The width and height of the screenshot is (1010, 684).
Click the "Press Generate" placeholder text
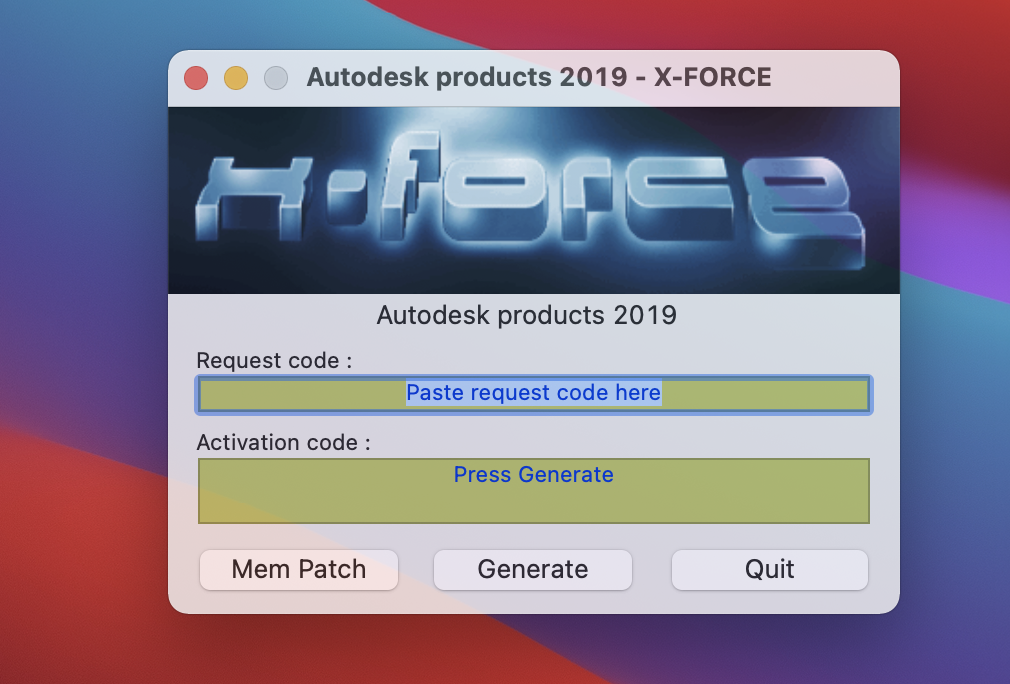point(533,474)
